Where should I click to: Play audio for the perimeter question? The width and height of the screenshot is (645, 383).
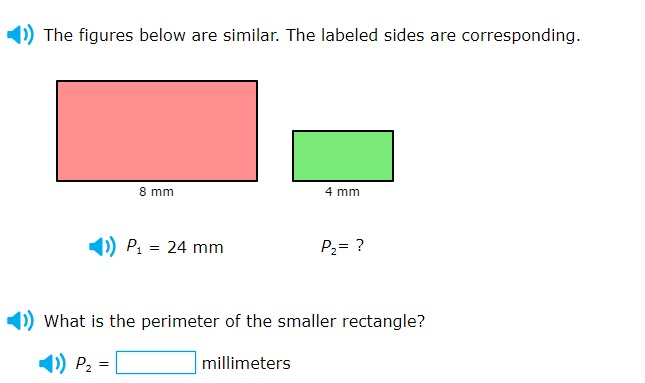pyautogui.click(x=20, y=320)
